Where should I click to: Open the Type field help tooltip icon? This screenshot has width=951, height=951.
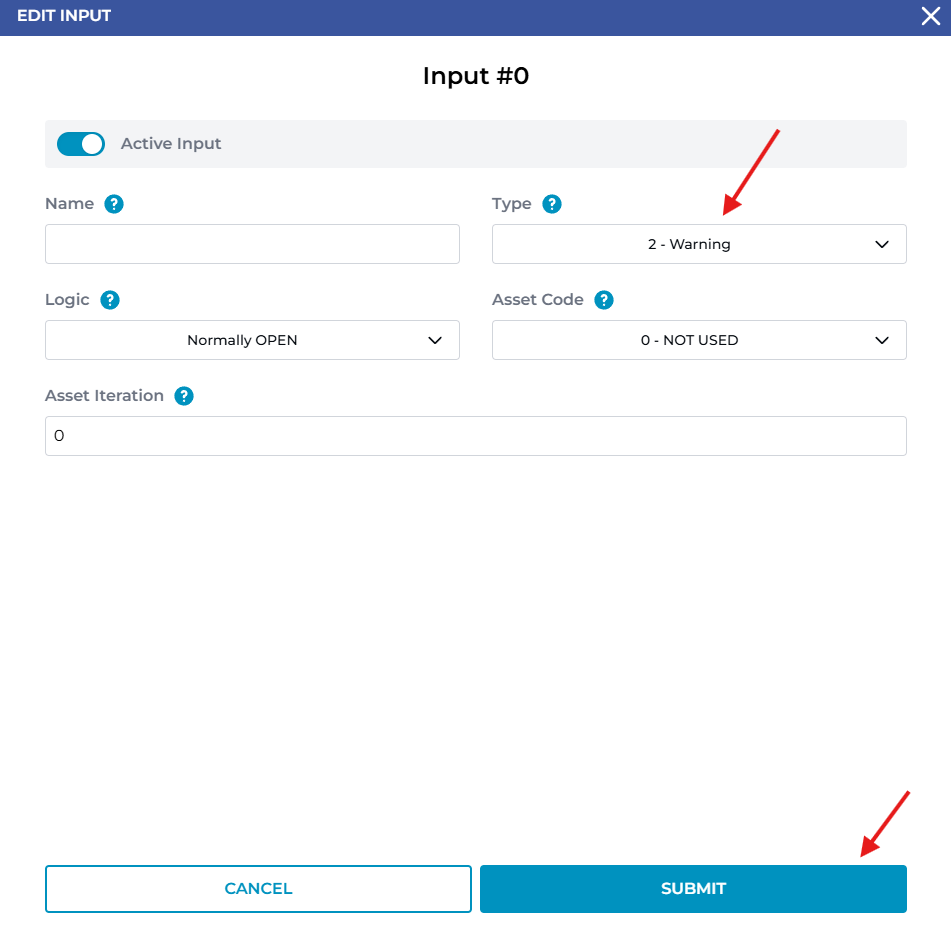point(552,204)
